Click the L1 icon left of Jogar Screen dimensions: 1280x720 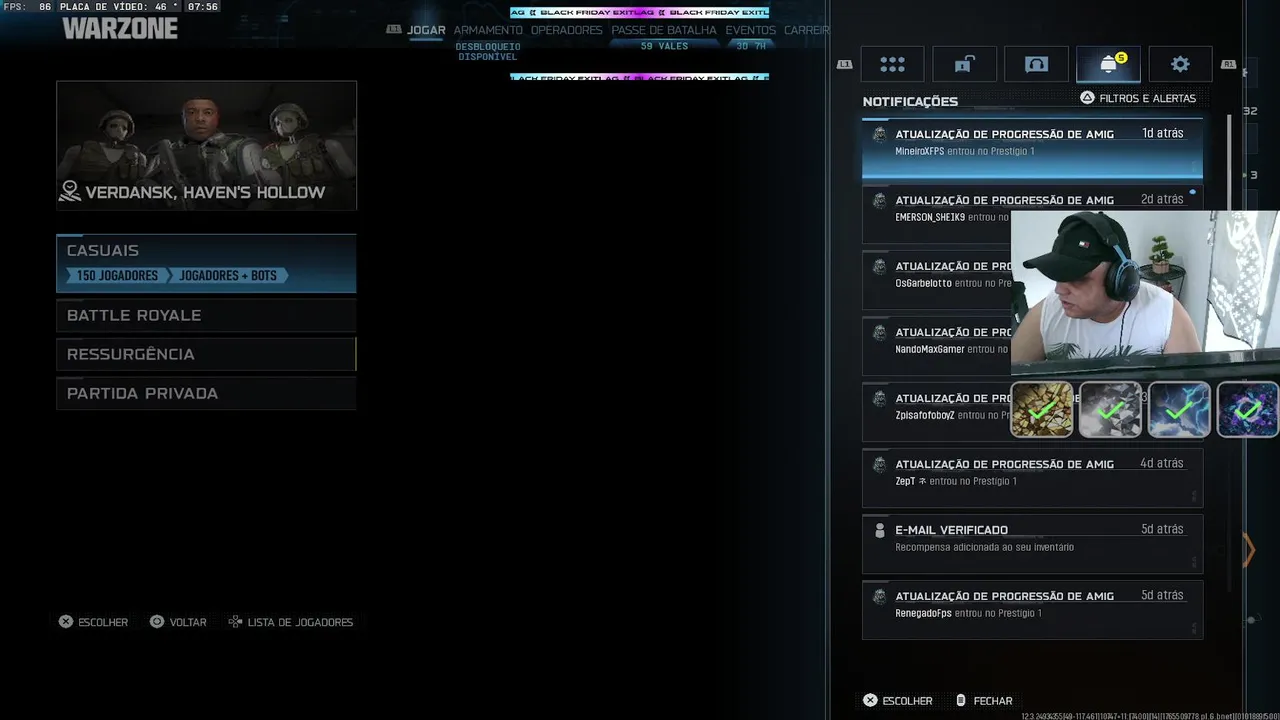coord(394,30)
